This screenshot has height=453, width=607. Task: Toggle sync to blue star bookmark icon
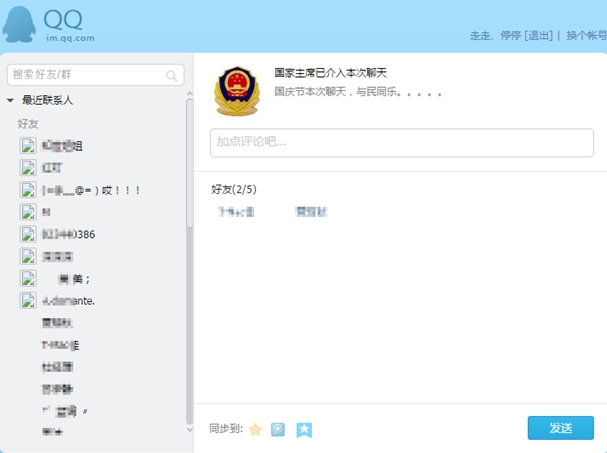pos(304,430)
